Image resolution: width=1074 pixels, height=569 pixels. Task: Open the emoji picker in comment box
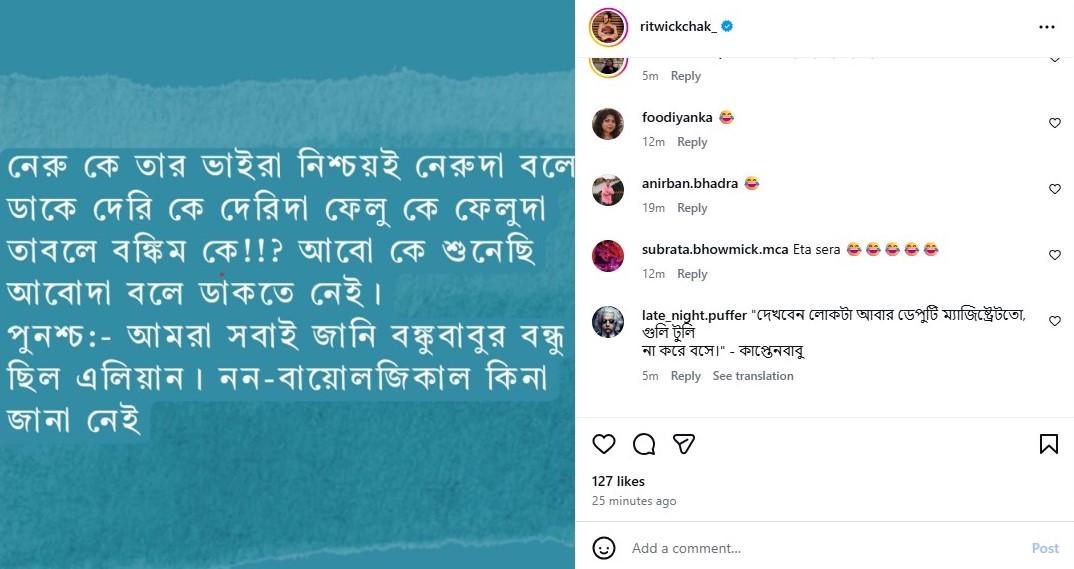coord(604,548)
